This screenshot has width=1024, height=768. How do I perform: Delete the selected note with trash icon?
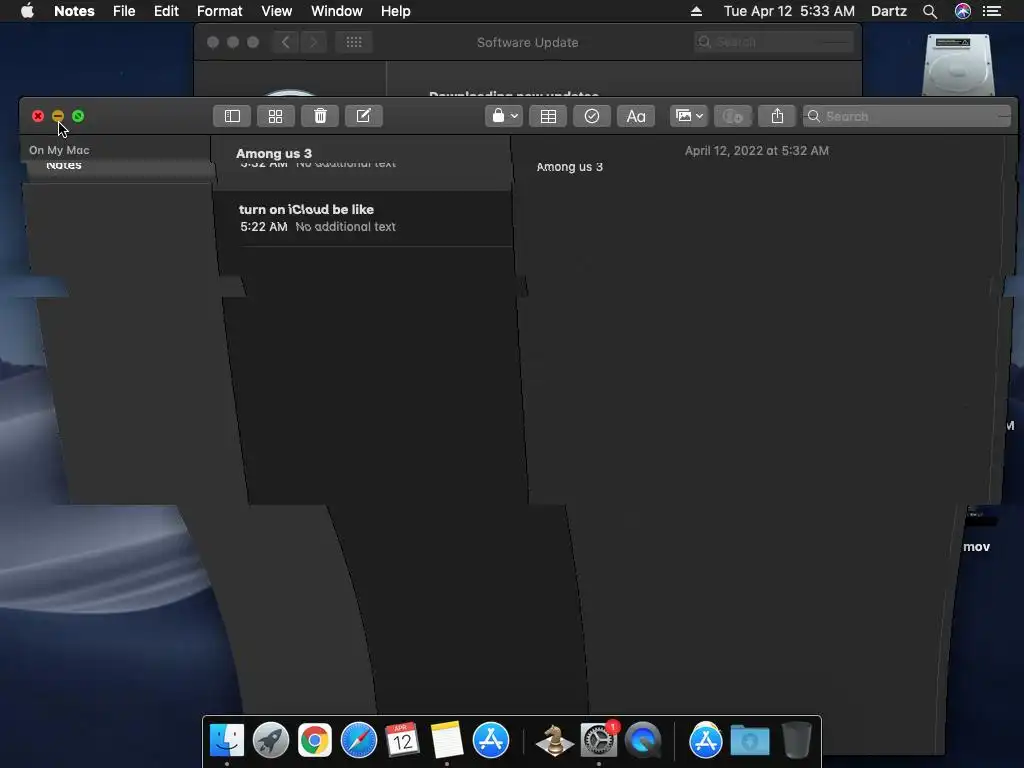320,116
